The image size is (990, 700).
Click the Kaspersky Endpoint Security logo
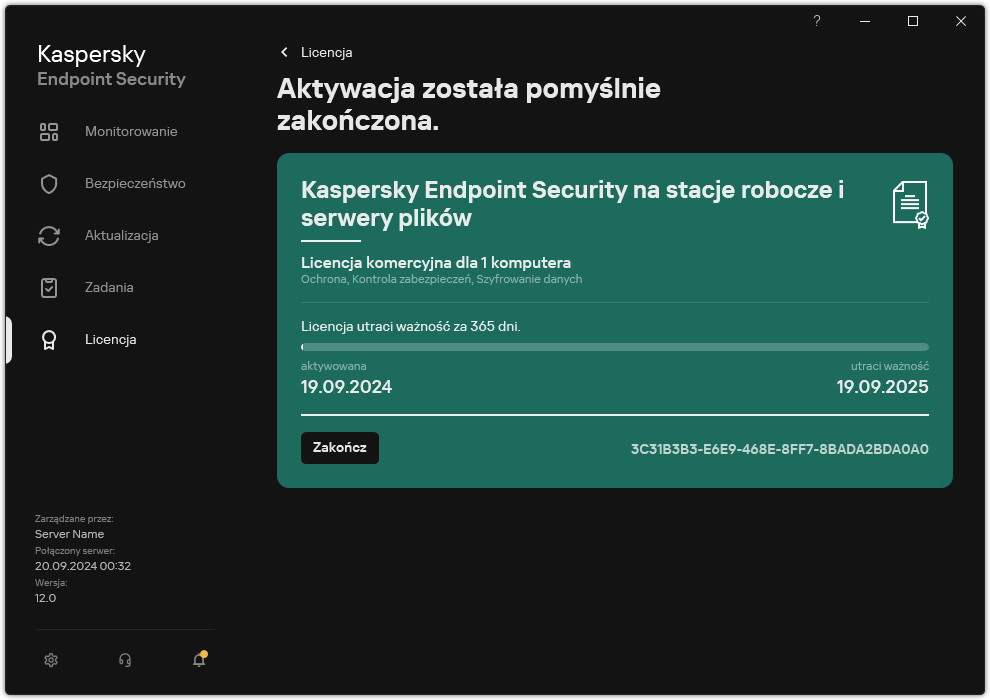pyautogui.click(x=110, y=65)
